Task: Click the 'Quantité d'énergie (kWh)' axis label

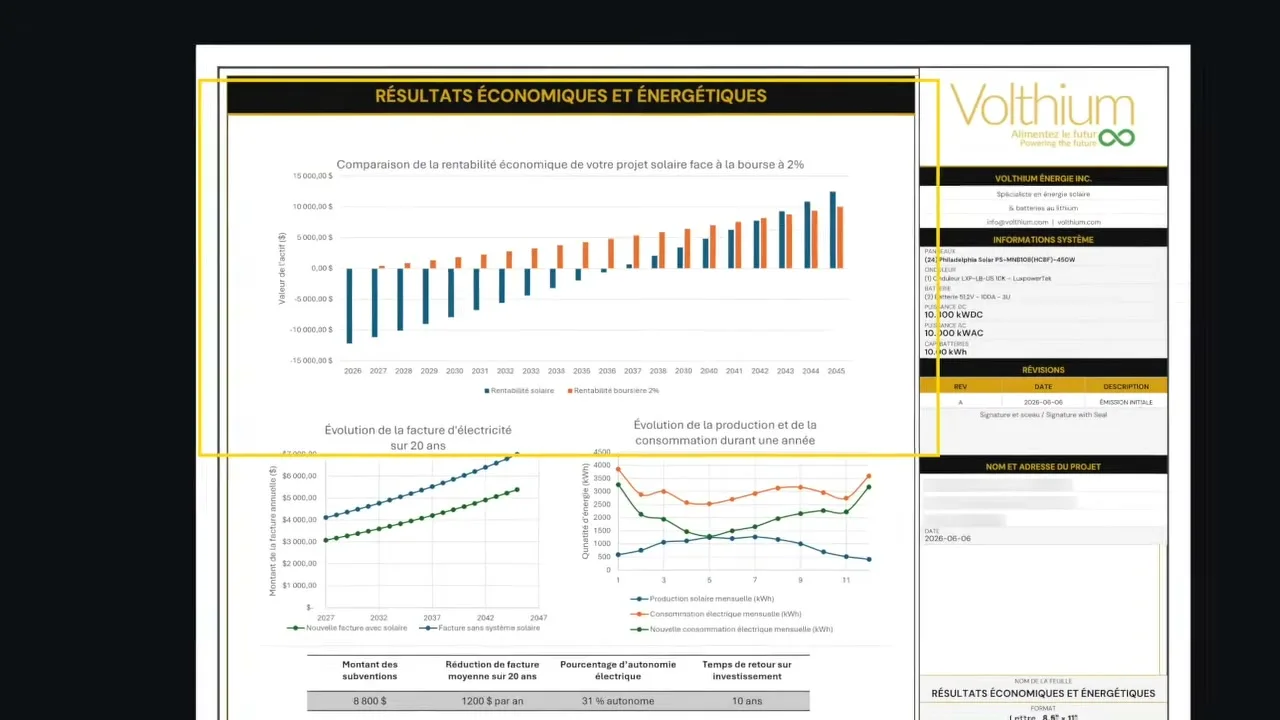Action: coord(586,512)
